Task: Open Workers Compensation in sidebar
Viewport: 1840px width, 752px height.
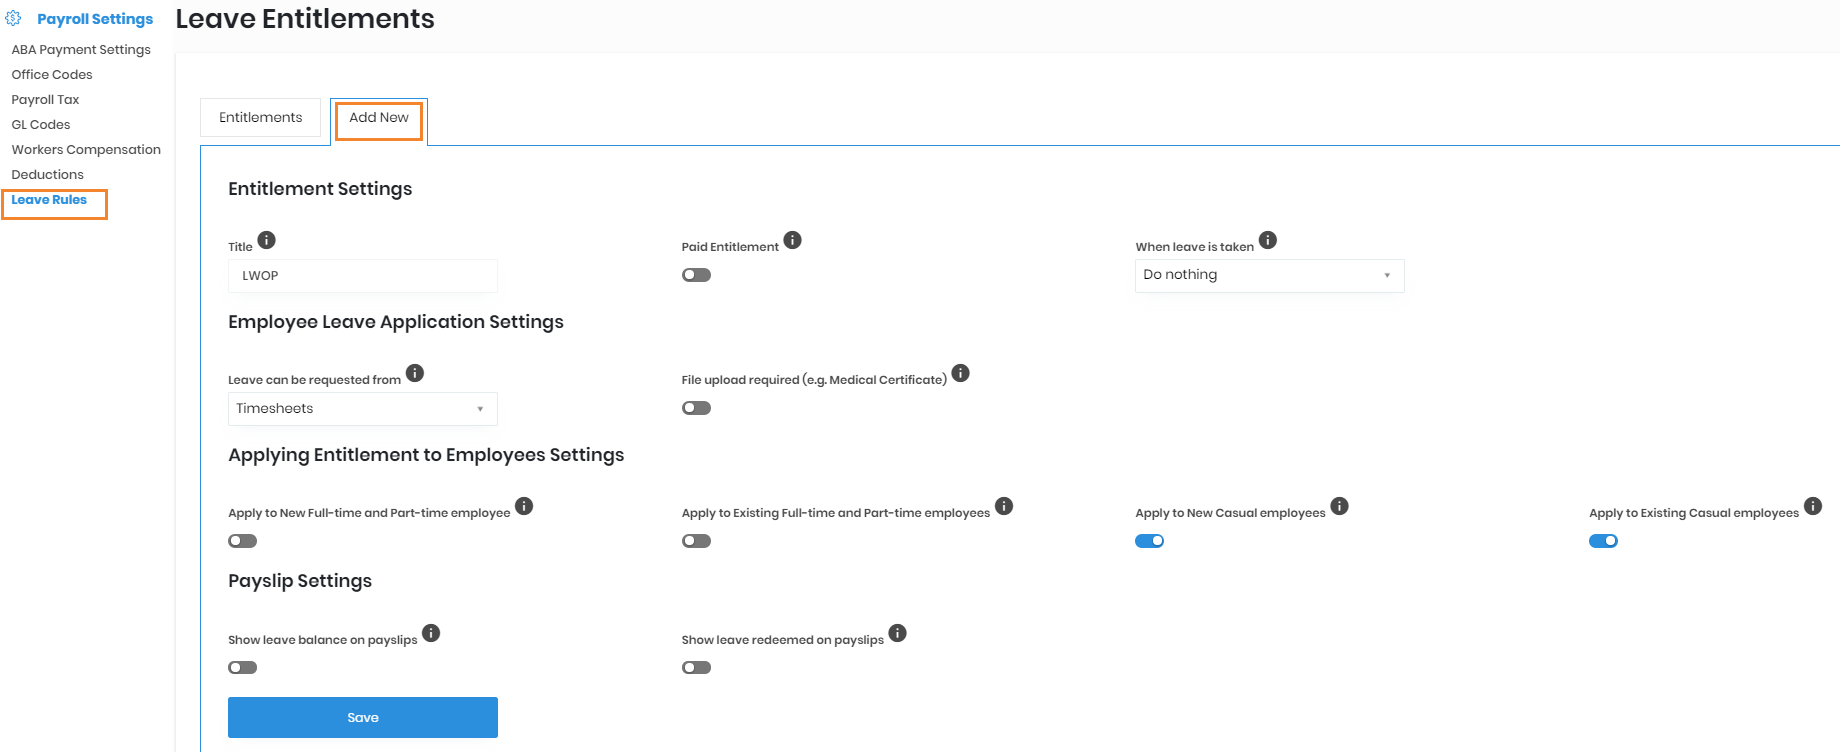Action: (86, 150)
